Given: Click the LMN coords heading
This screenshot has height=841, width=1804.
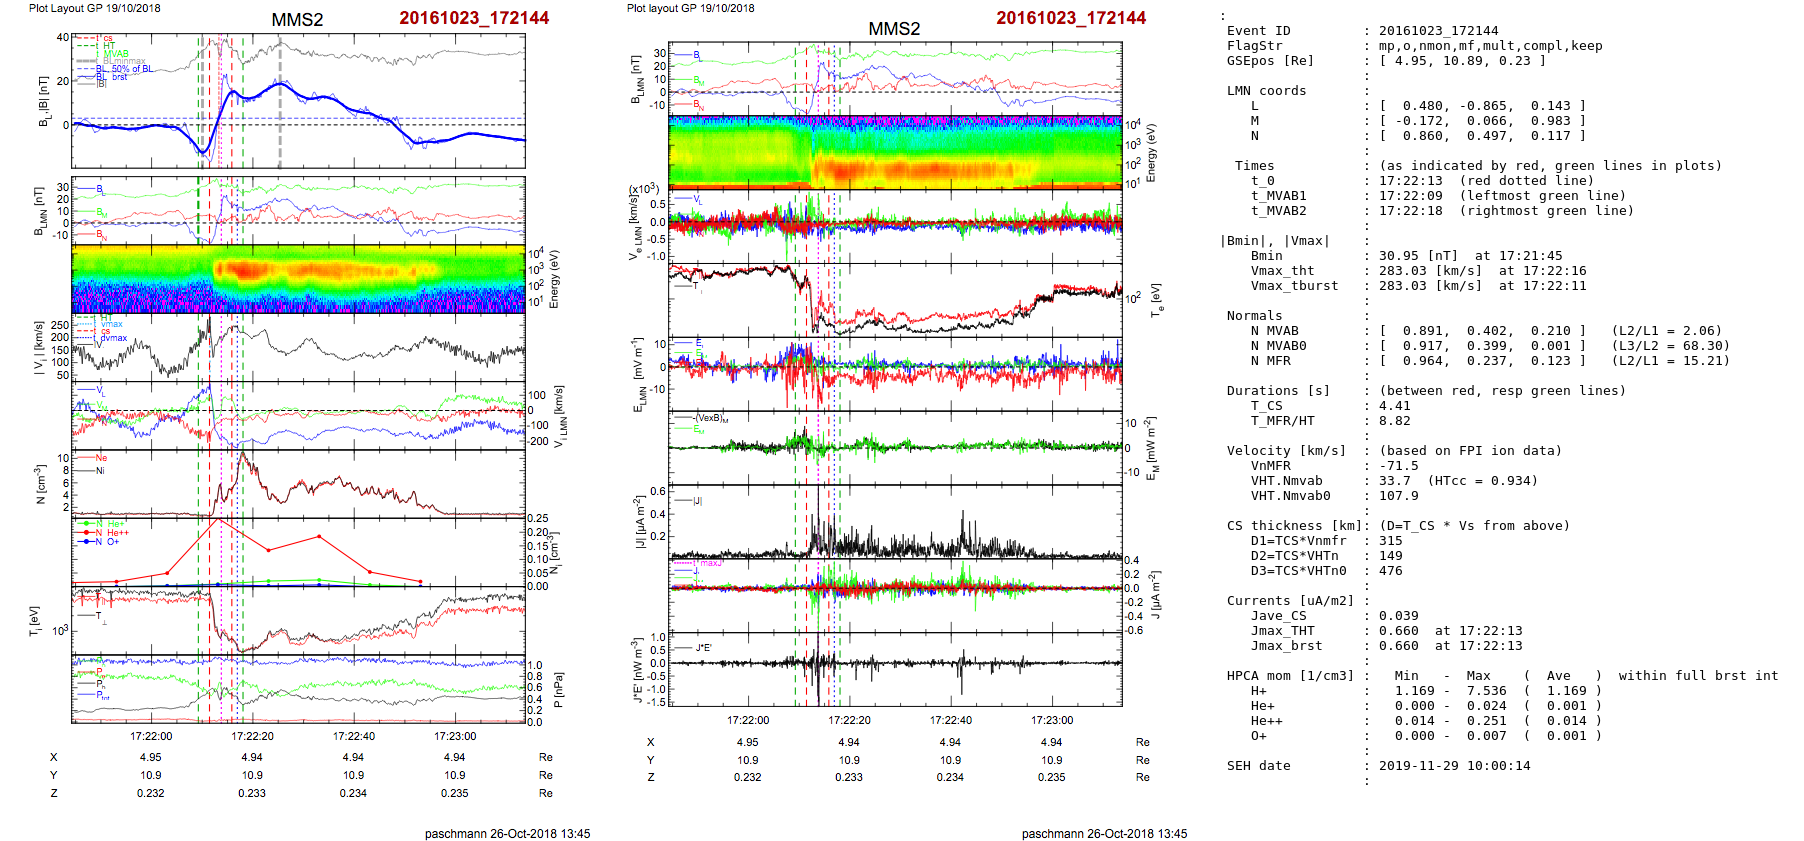Looking at the screenshot, I should click(1266, 91).
